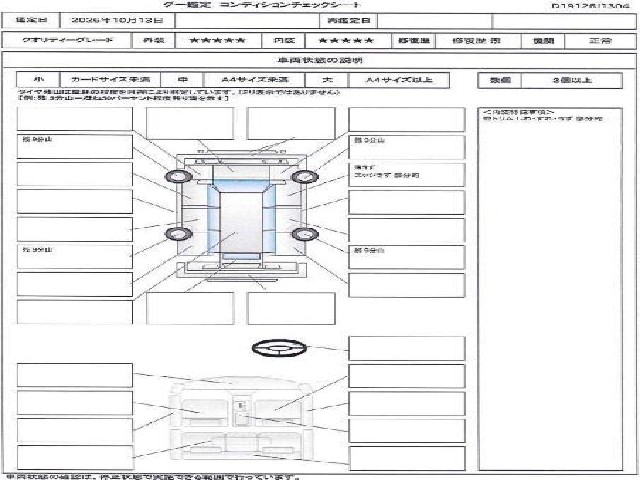Click the 車両状態の説明 heading

point(319,60)
